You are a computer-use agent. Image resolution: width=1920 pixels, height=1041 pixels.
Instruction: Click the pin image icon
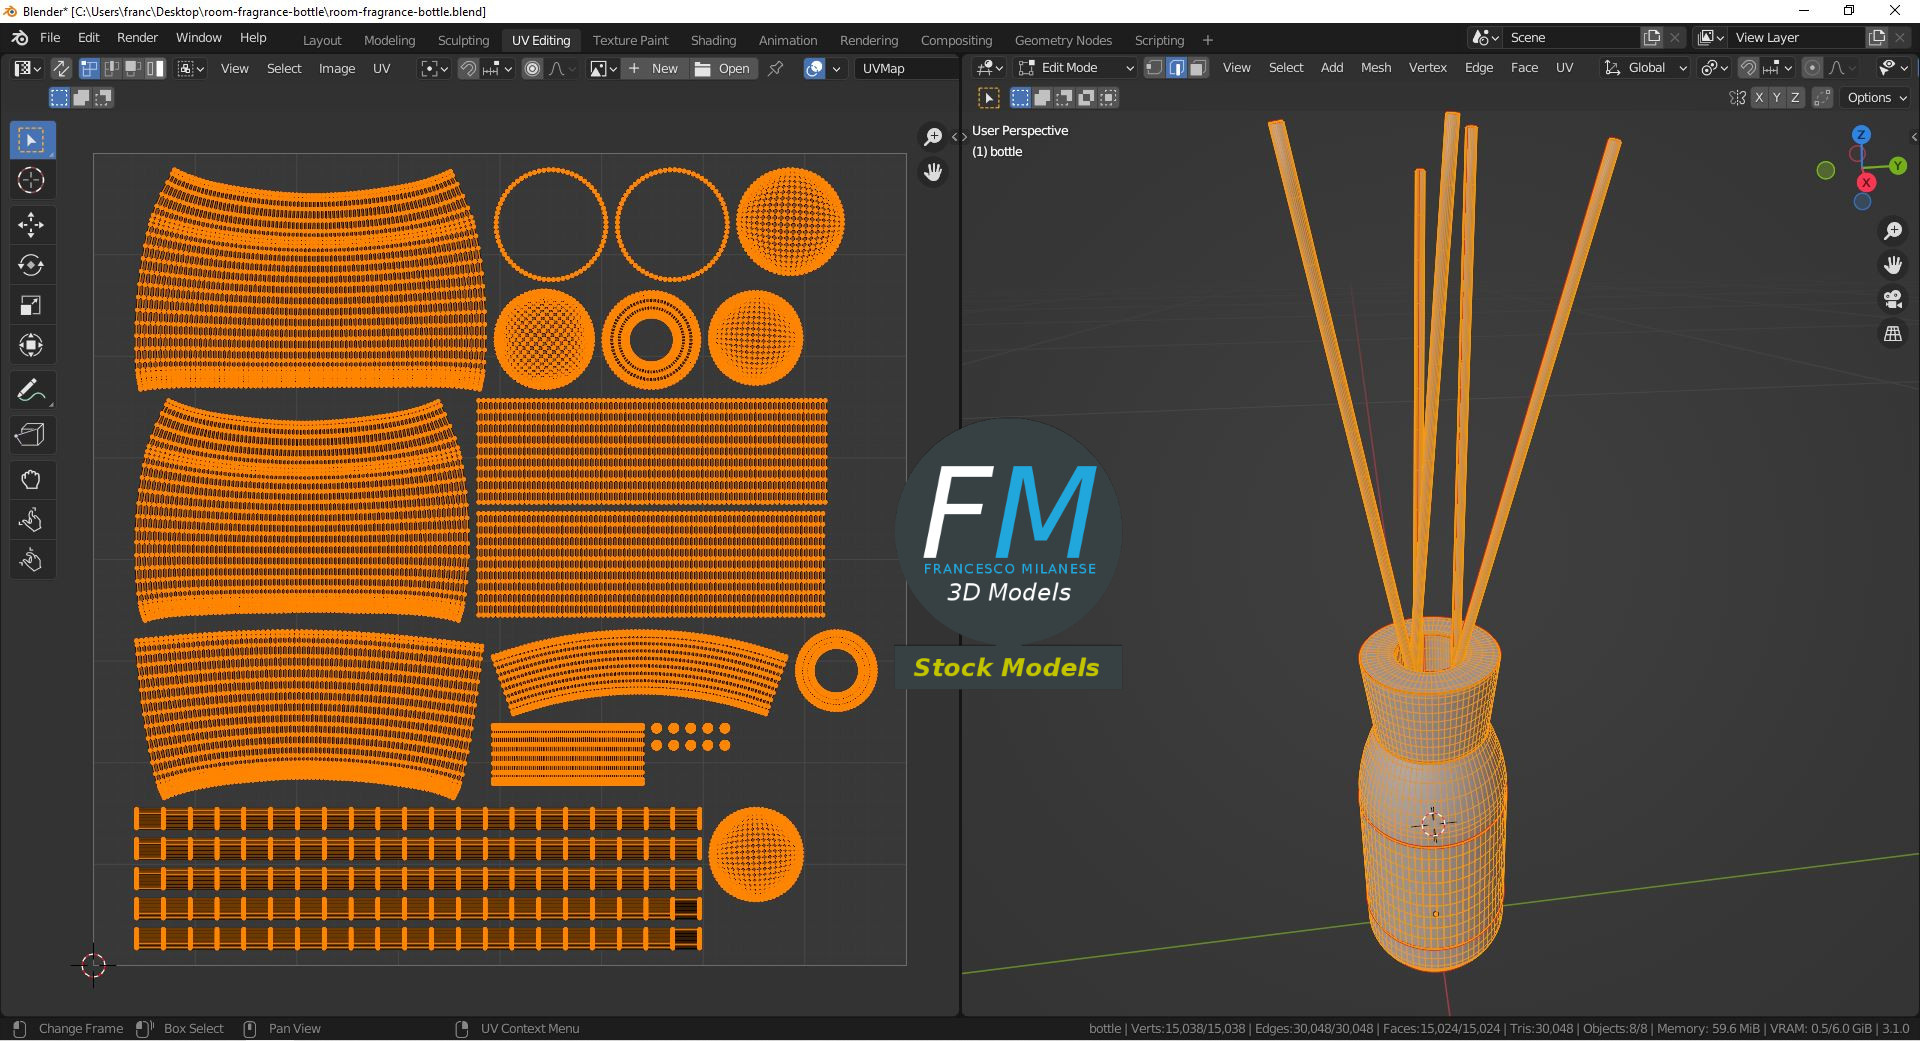click(x=775, y=69)
